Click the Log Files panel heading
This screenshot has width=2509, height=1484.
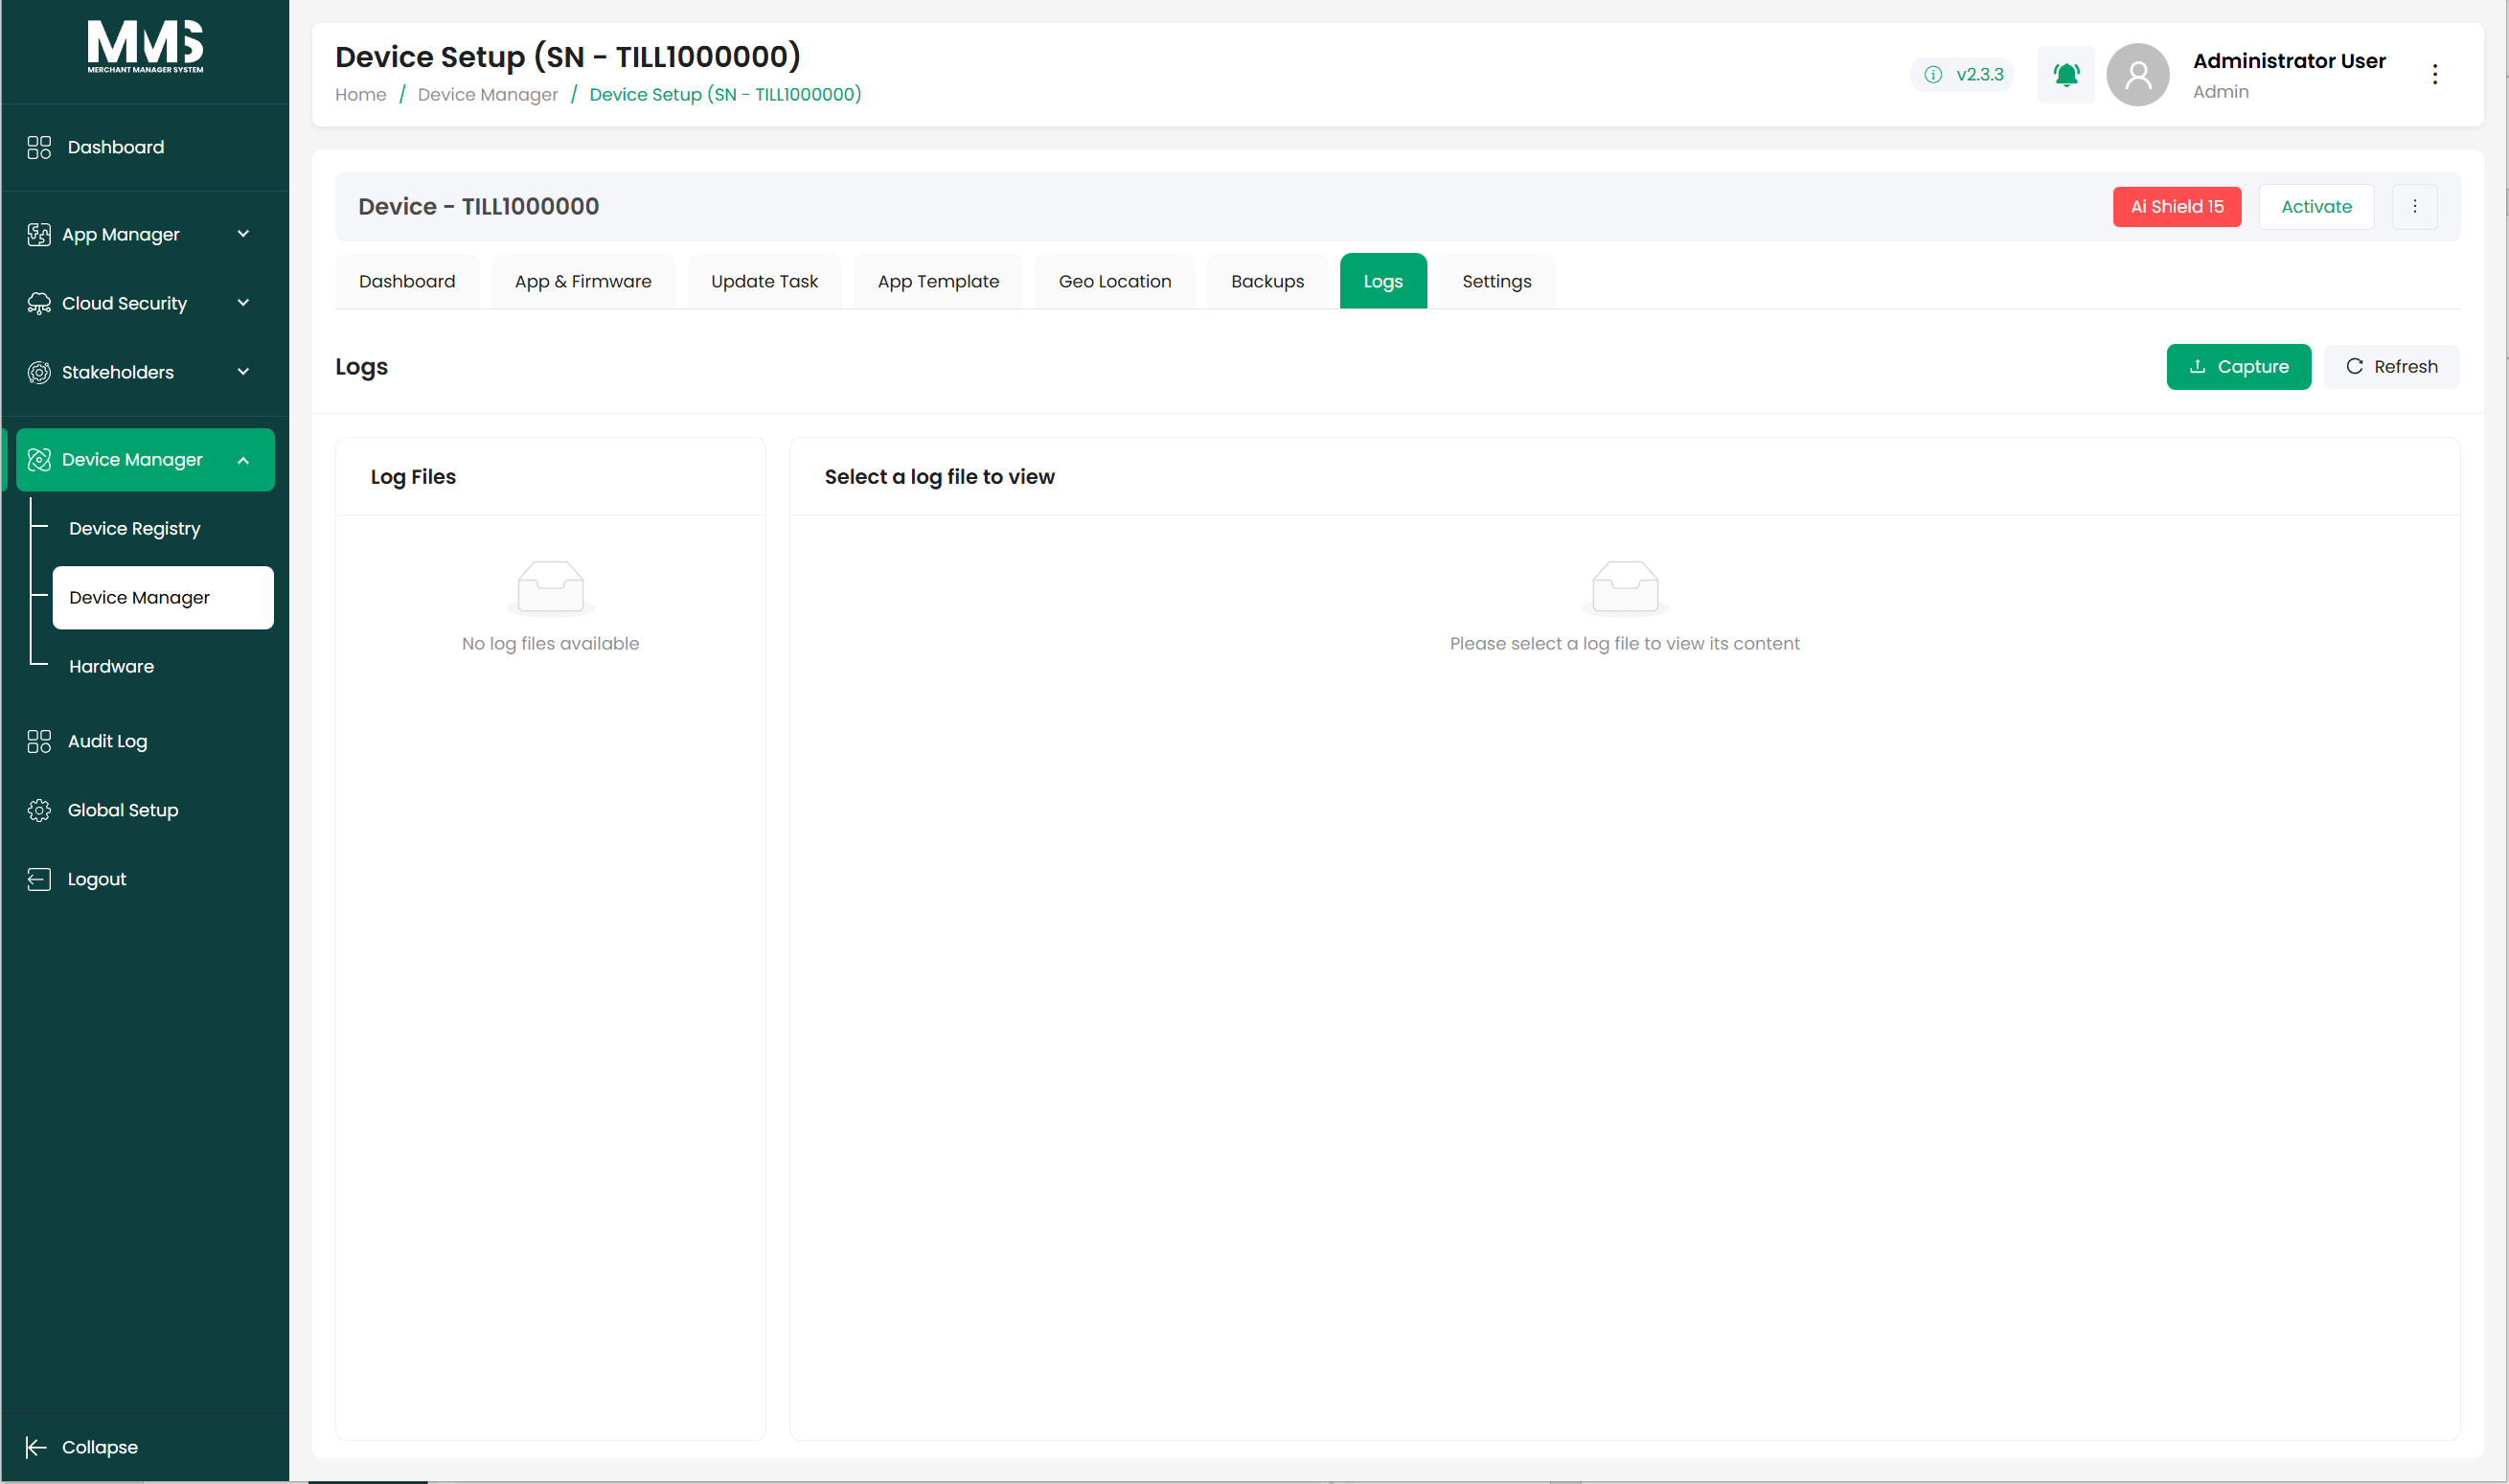tap(413, 476)
